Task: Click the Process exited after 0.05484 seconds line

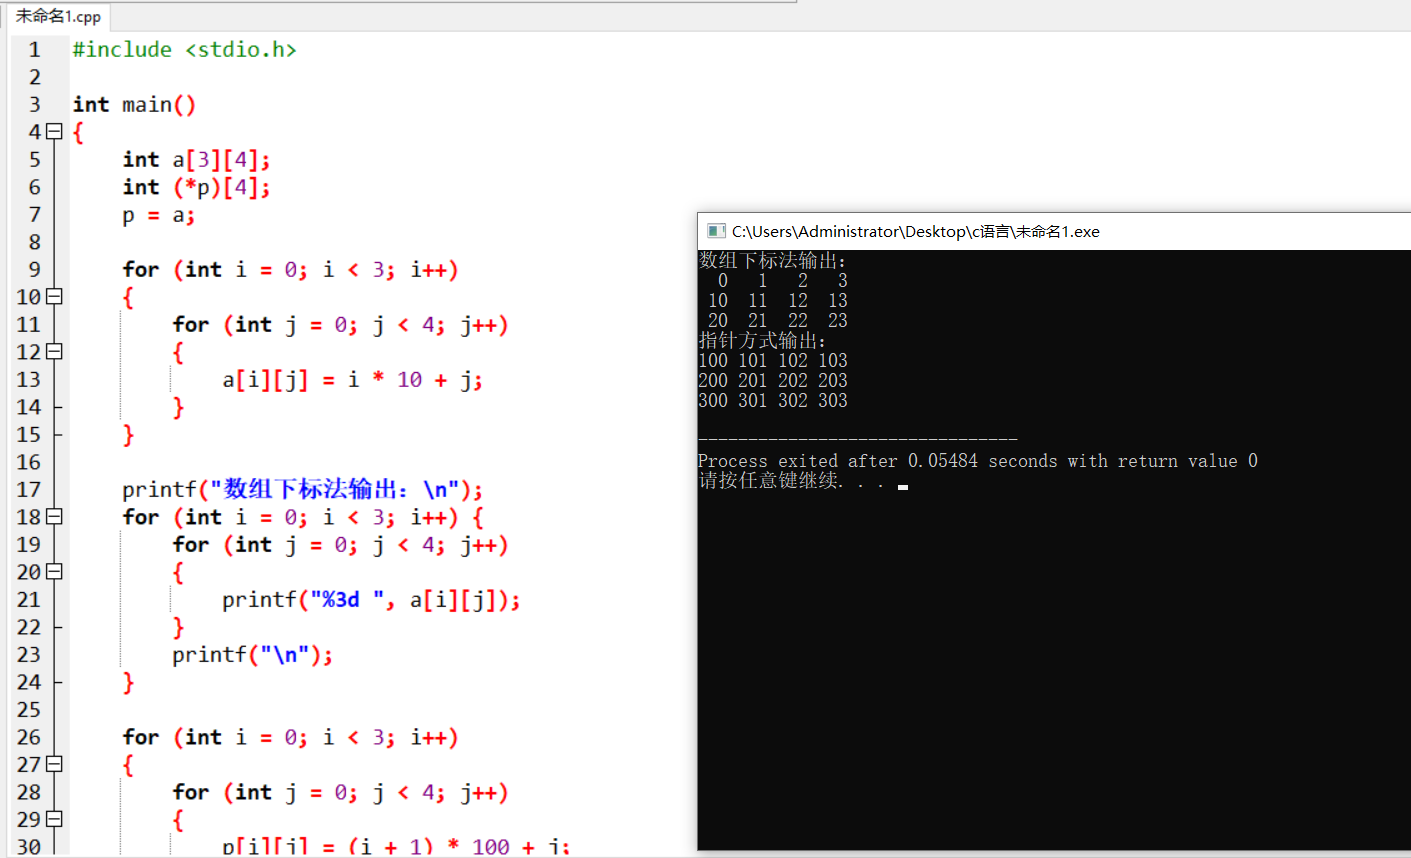Action: 978,461
